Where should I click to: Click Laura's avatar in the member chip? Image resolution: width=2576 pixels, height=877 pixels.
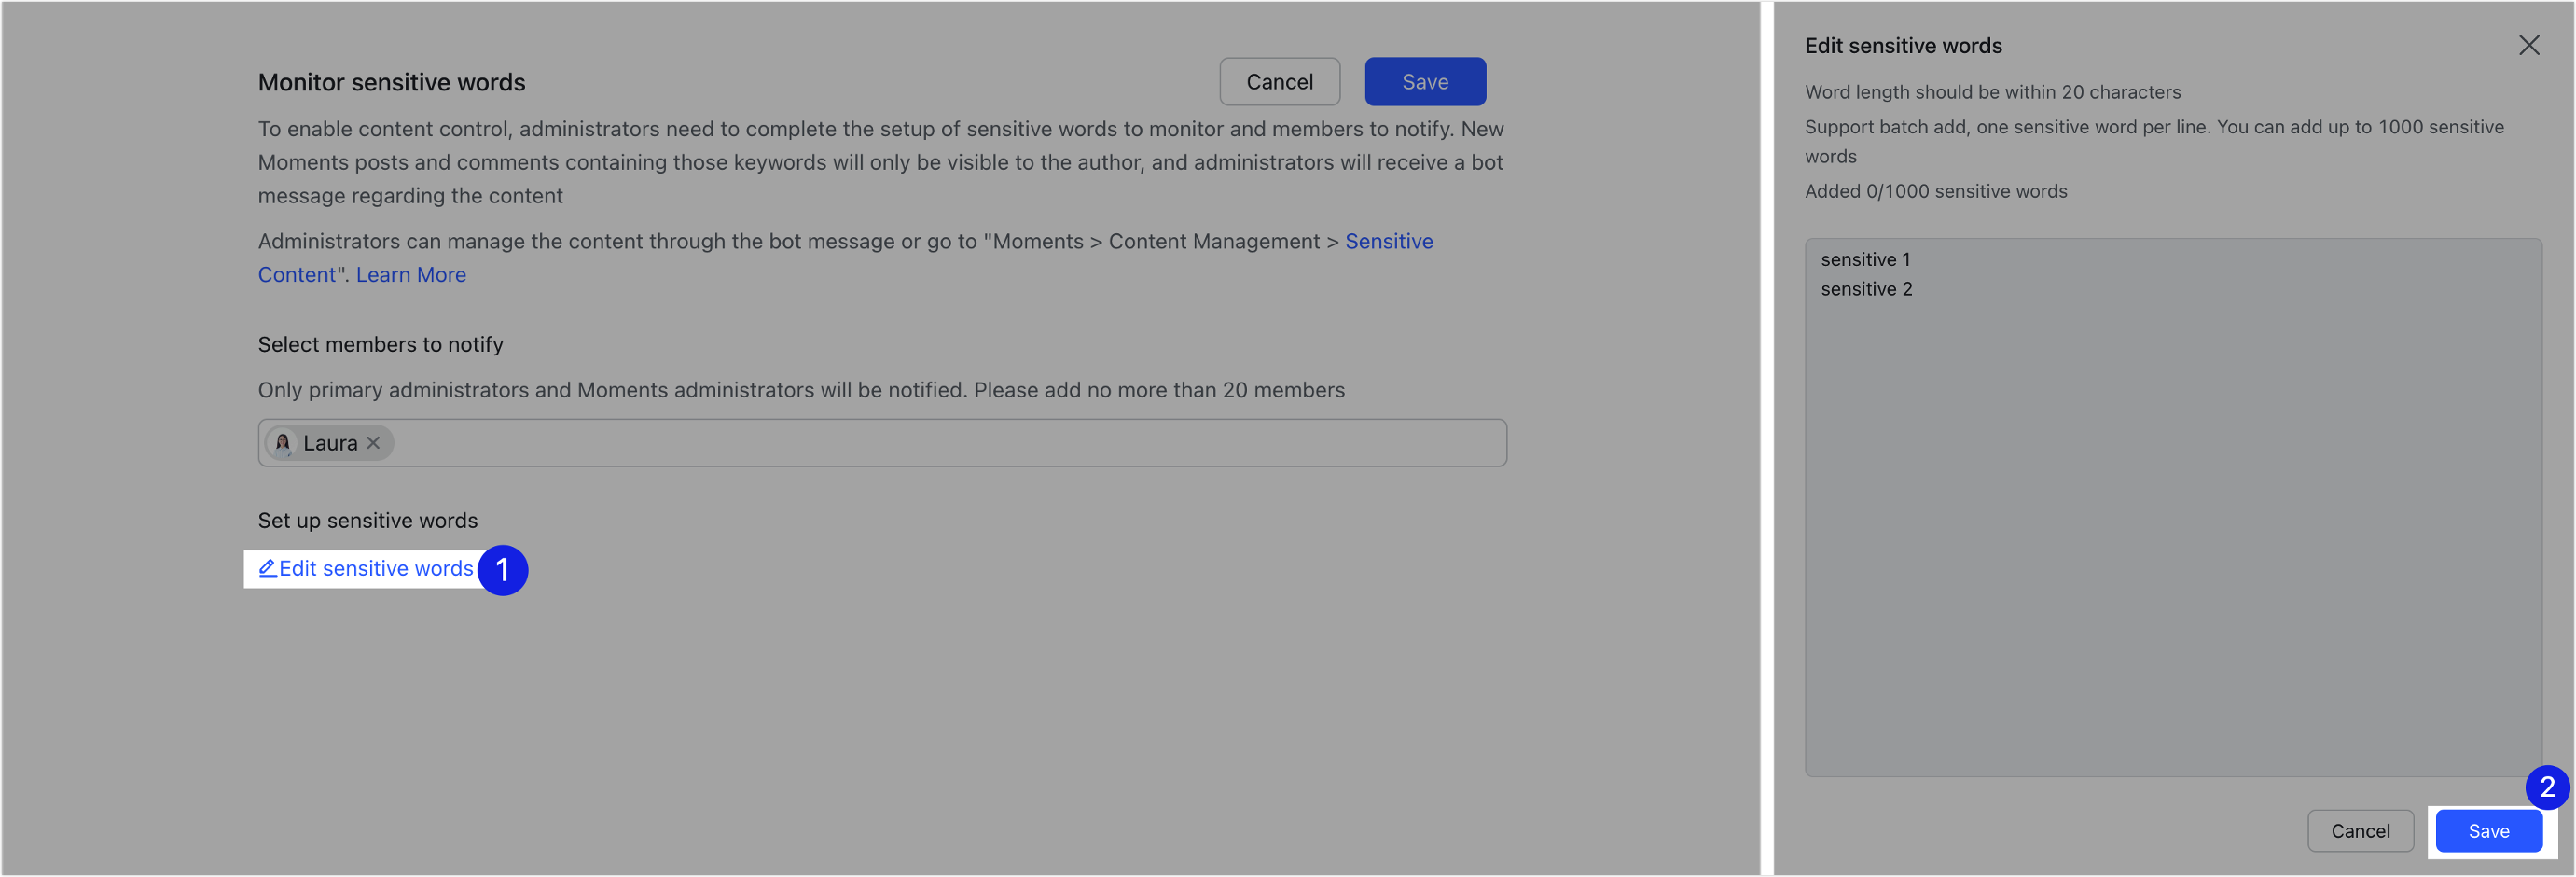click(x=283, y=442)
